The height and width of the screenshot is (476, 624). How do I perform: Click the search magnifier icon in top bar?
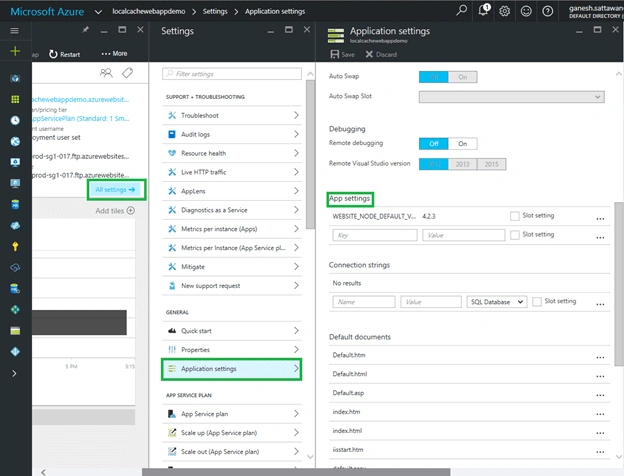461,11
